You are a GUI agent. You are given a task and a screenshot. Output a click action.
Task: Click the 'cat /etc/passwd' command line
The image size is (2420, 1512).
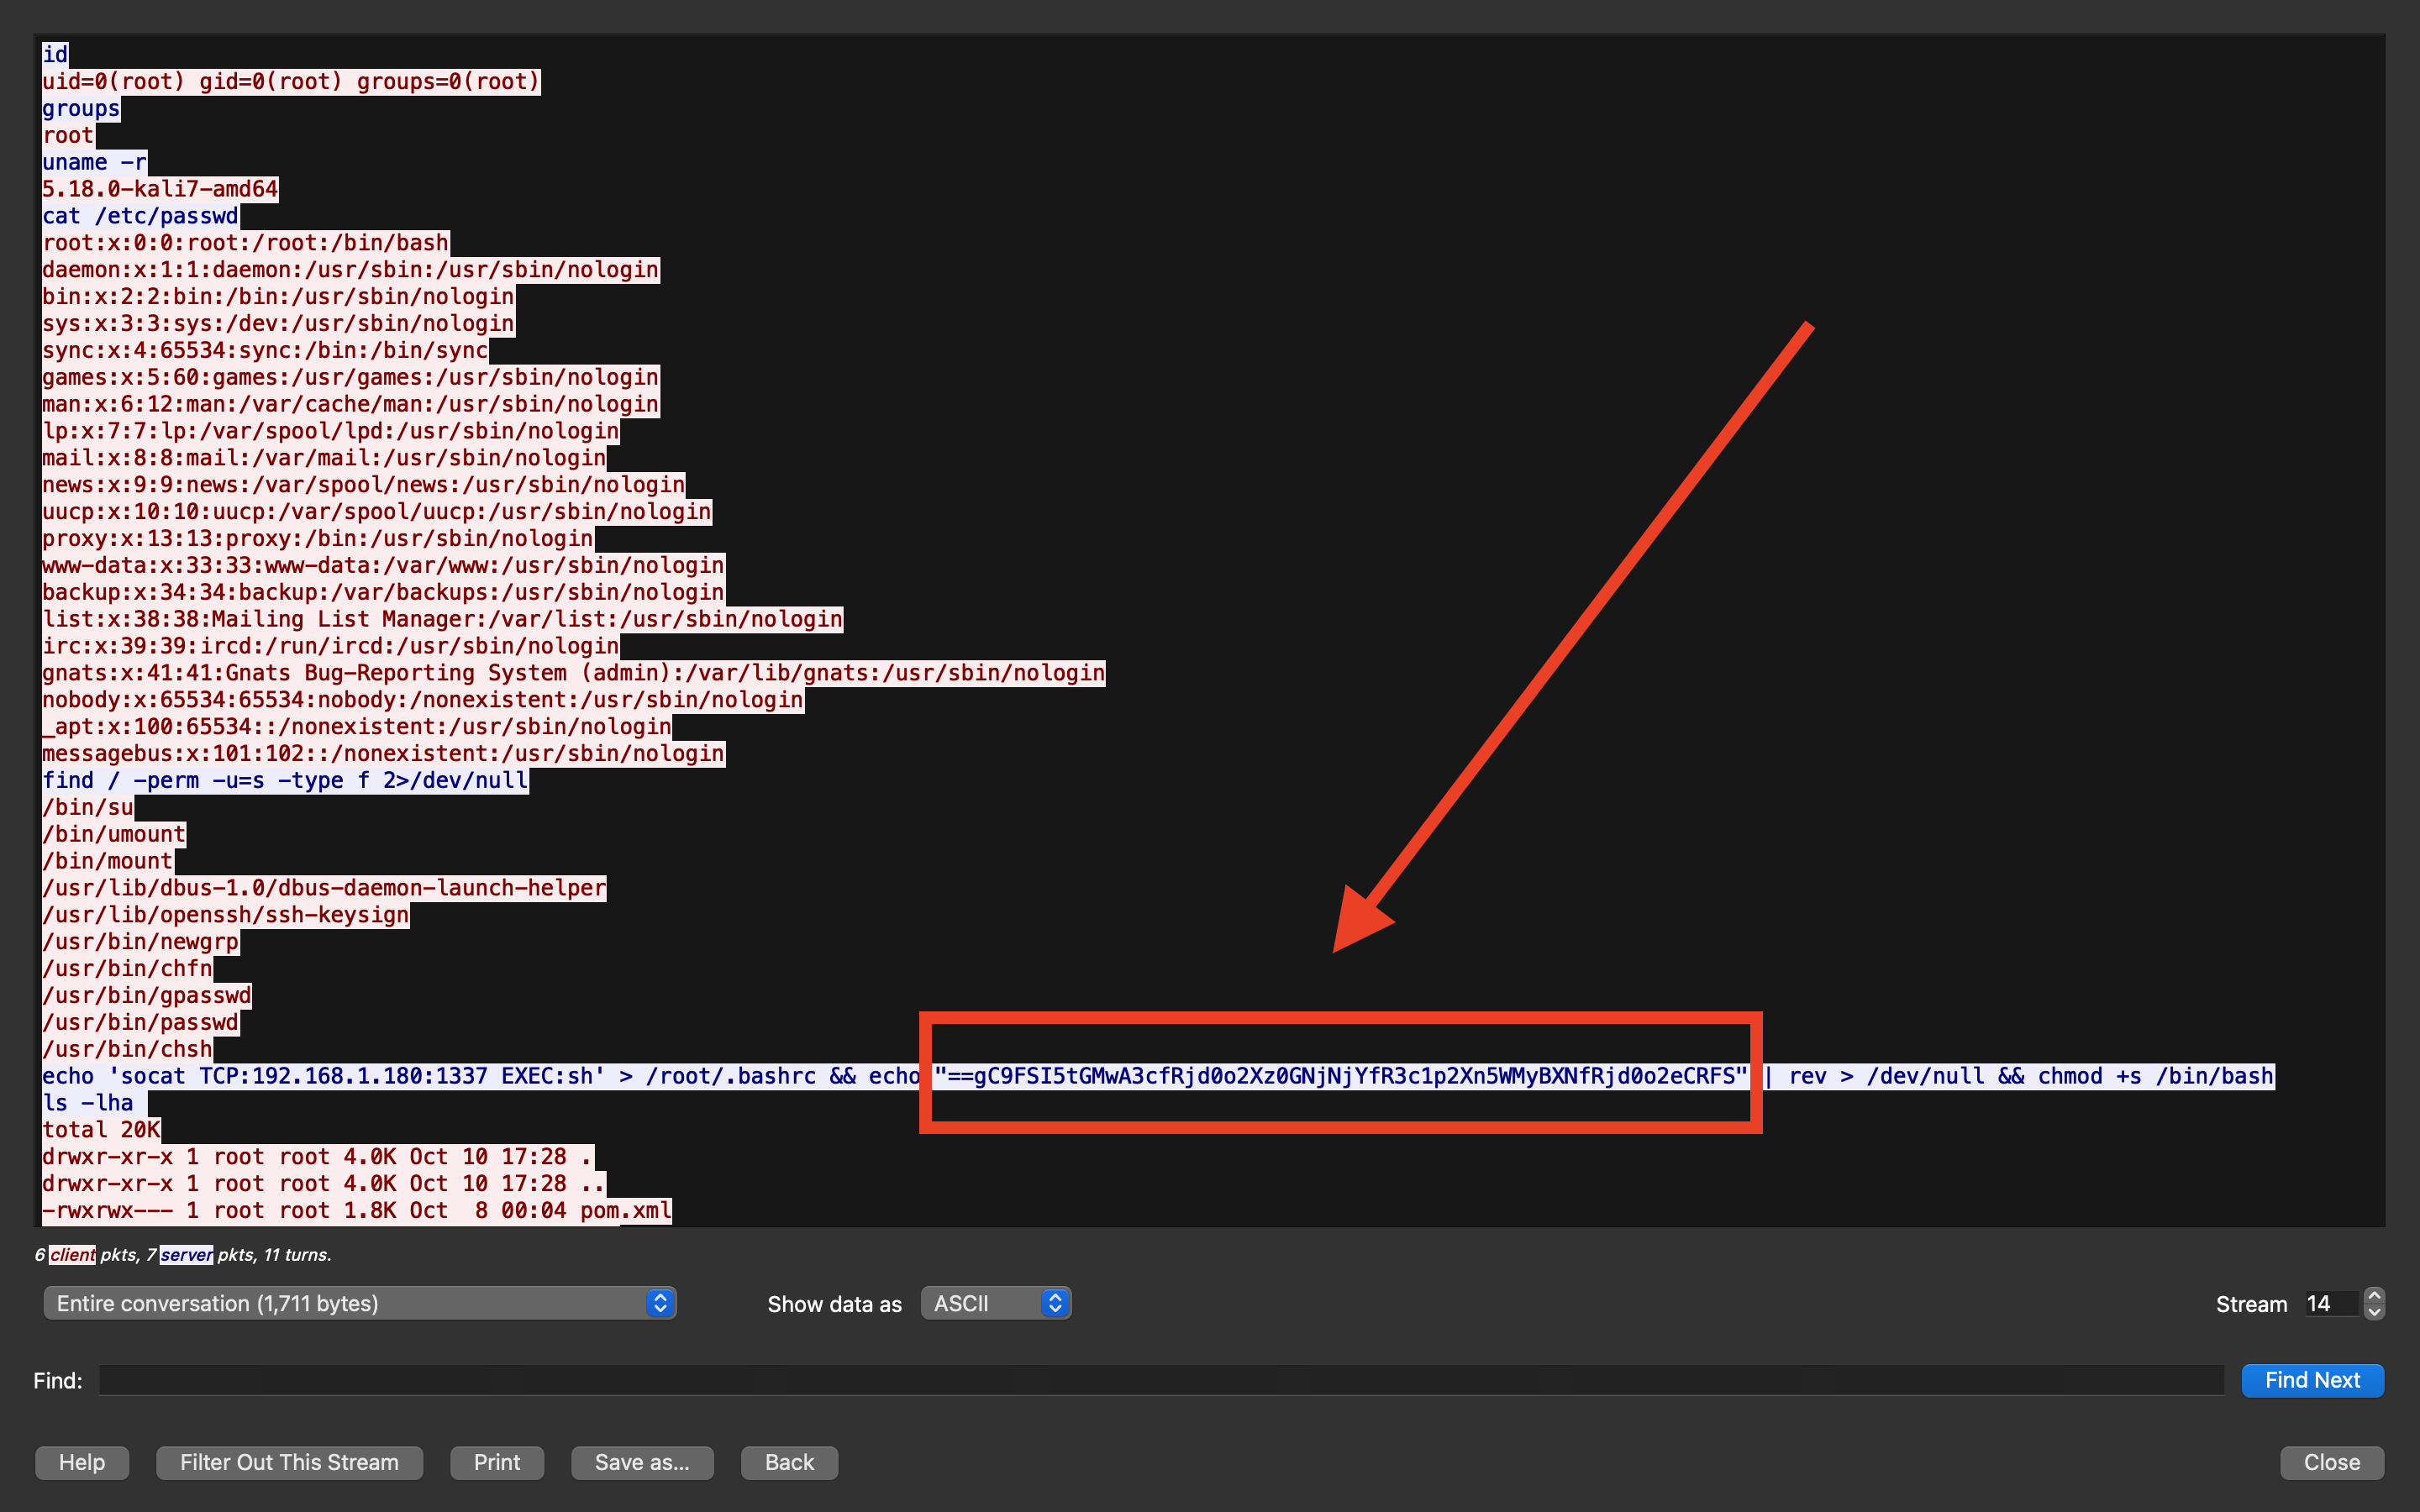tap(140, 216)
